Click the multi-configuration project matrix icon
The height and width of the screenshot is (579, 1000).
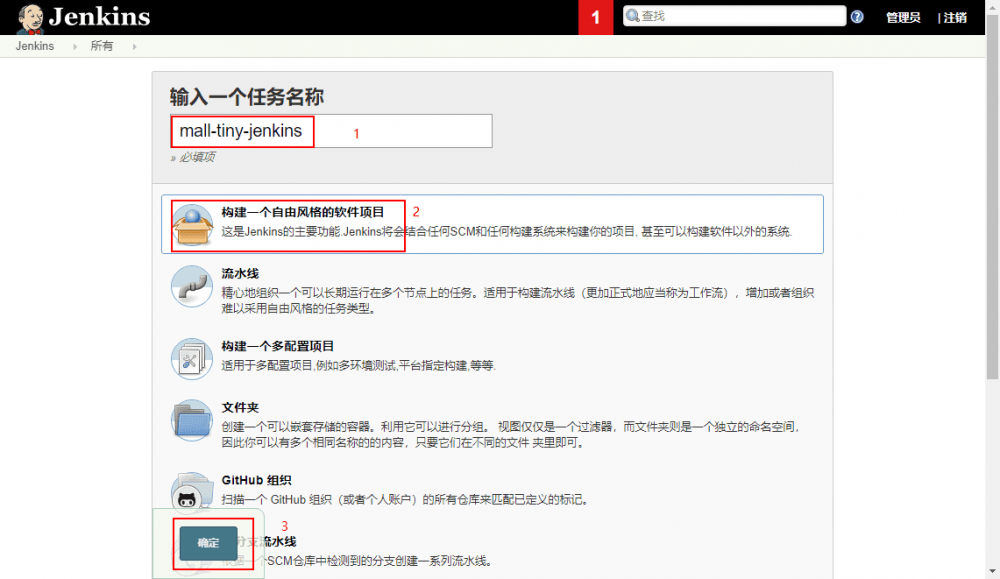click(x=193, y=360)
